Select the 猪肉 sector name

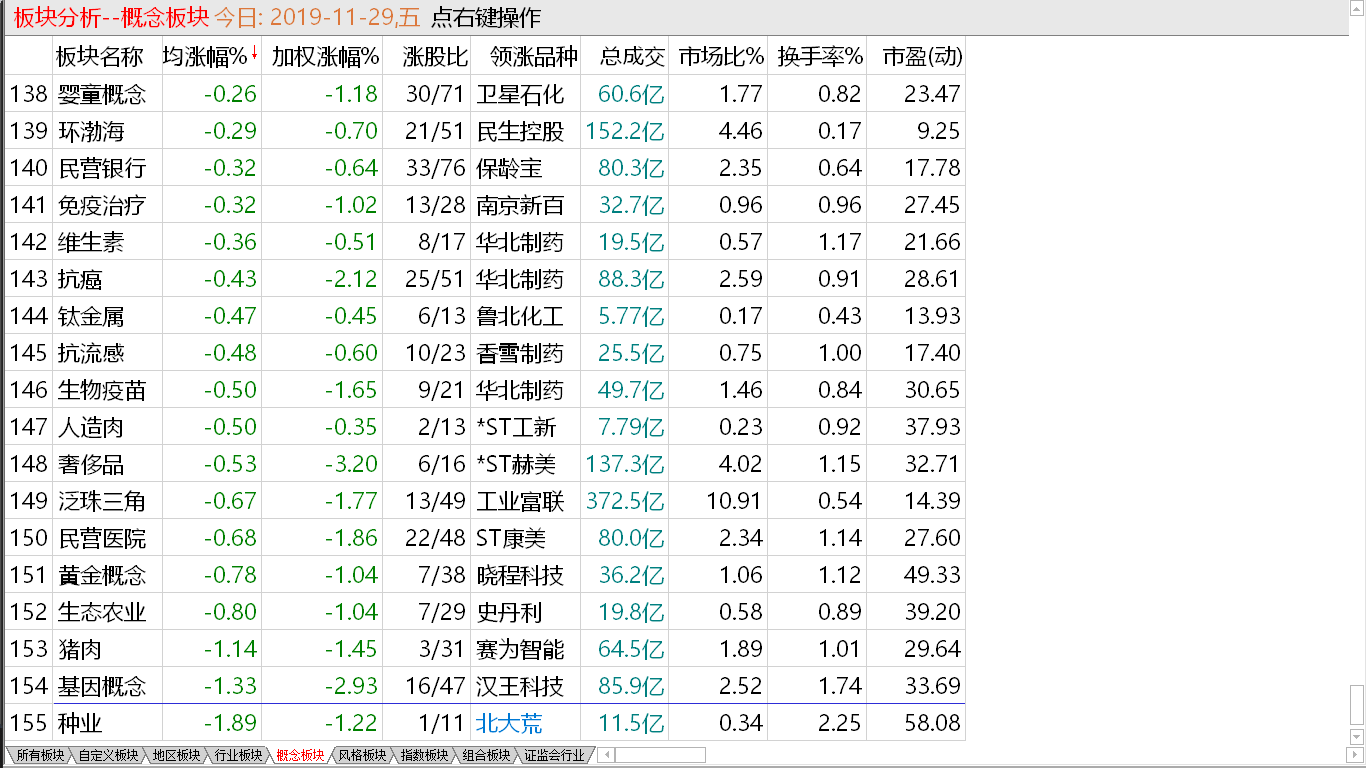tap(80, 649)
